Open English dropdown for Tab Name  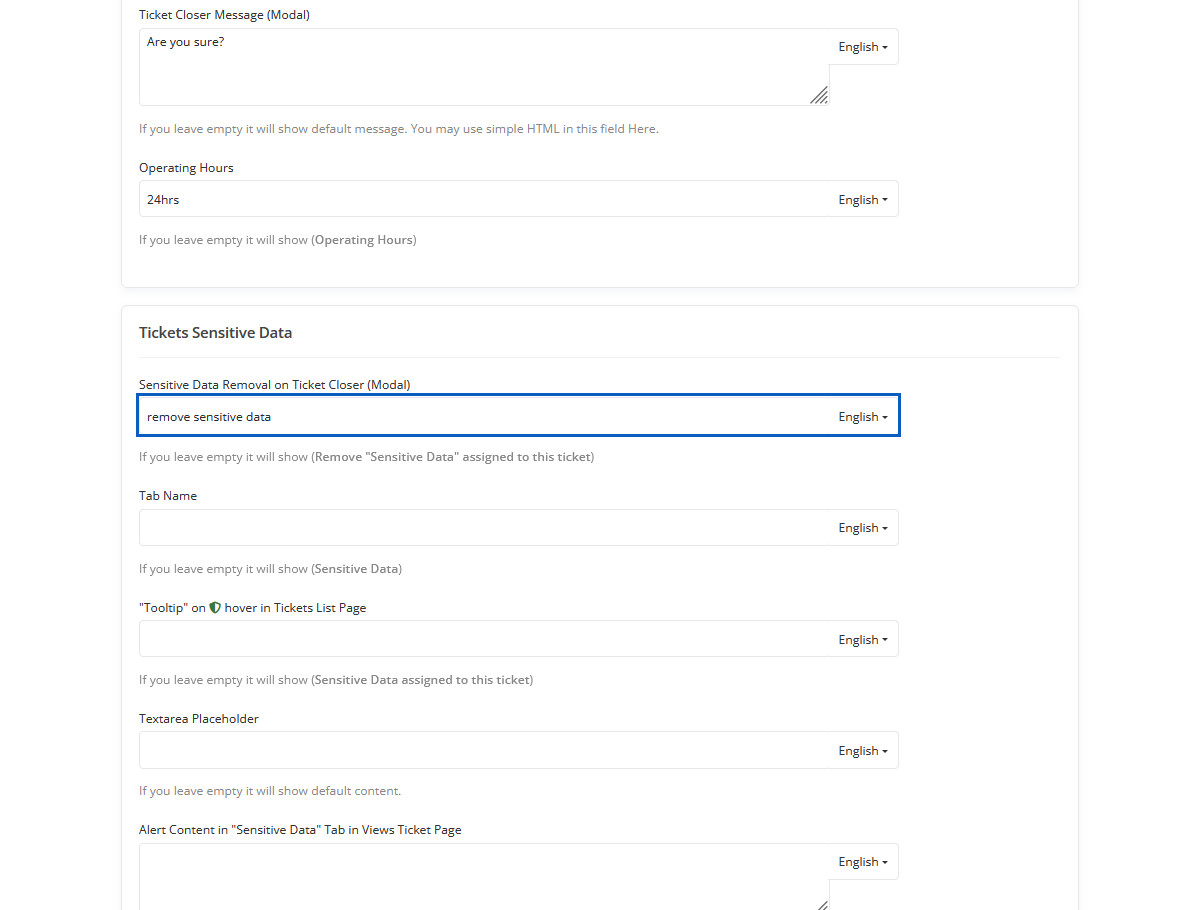pos(863,528)
